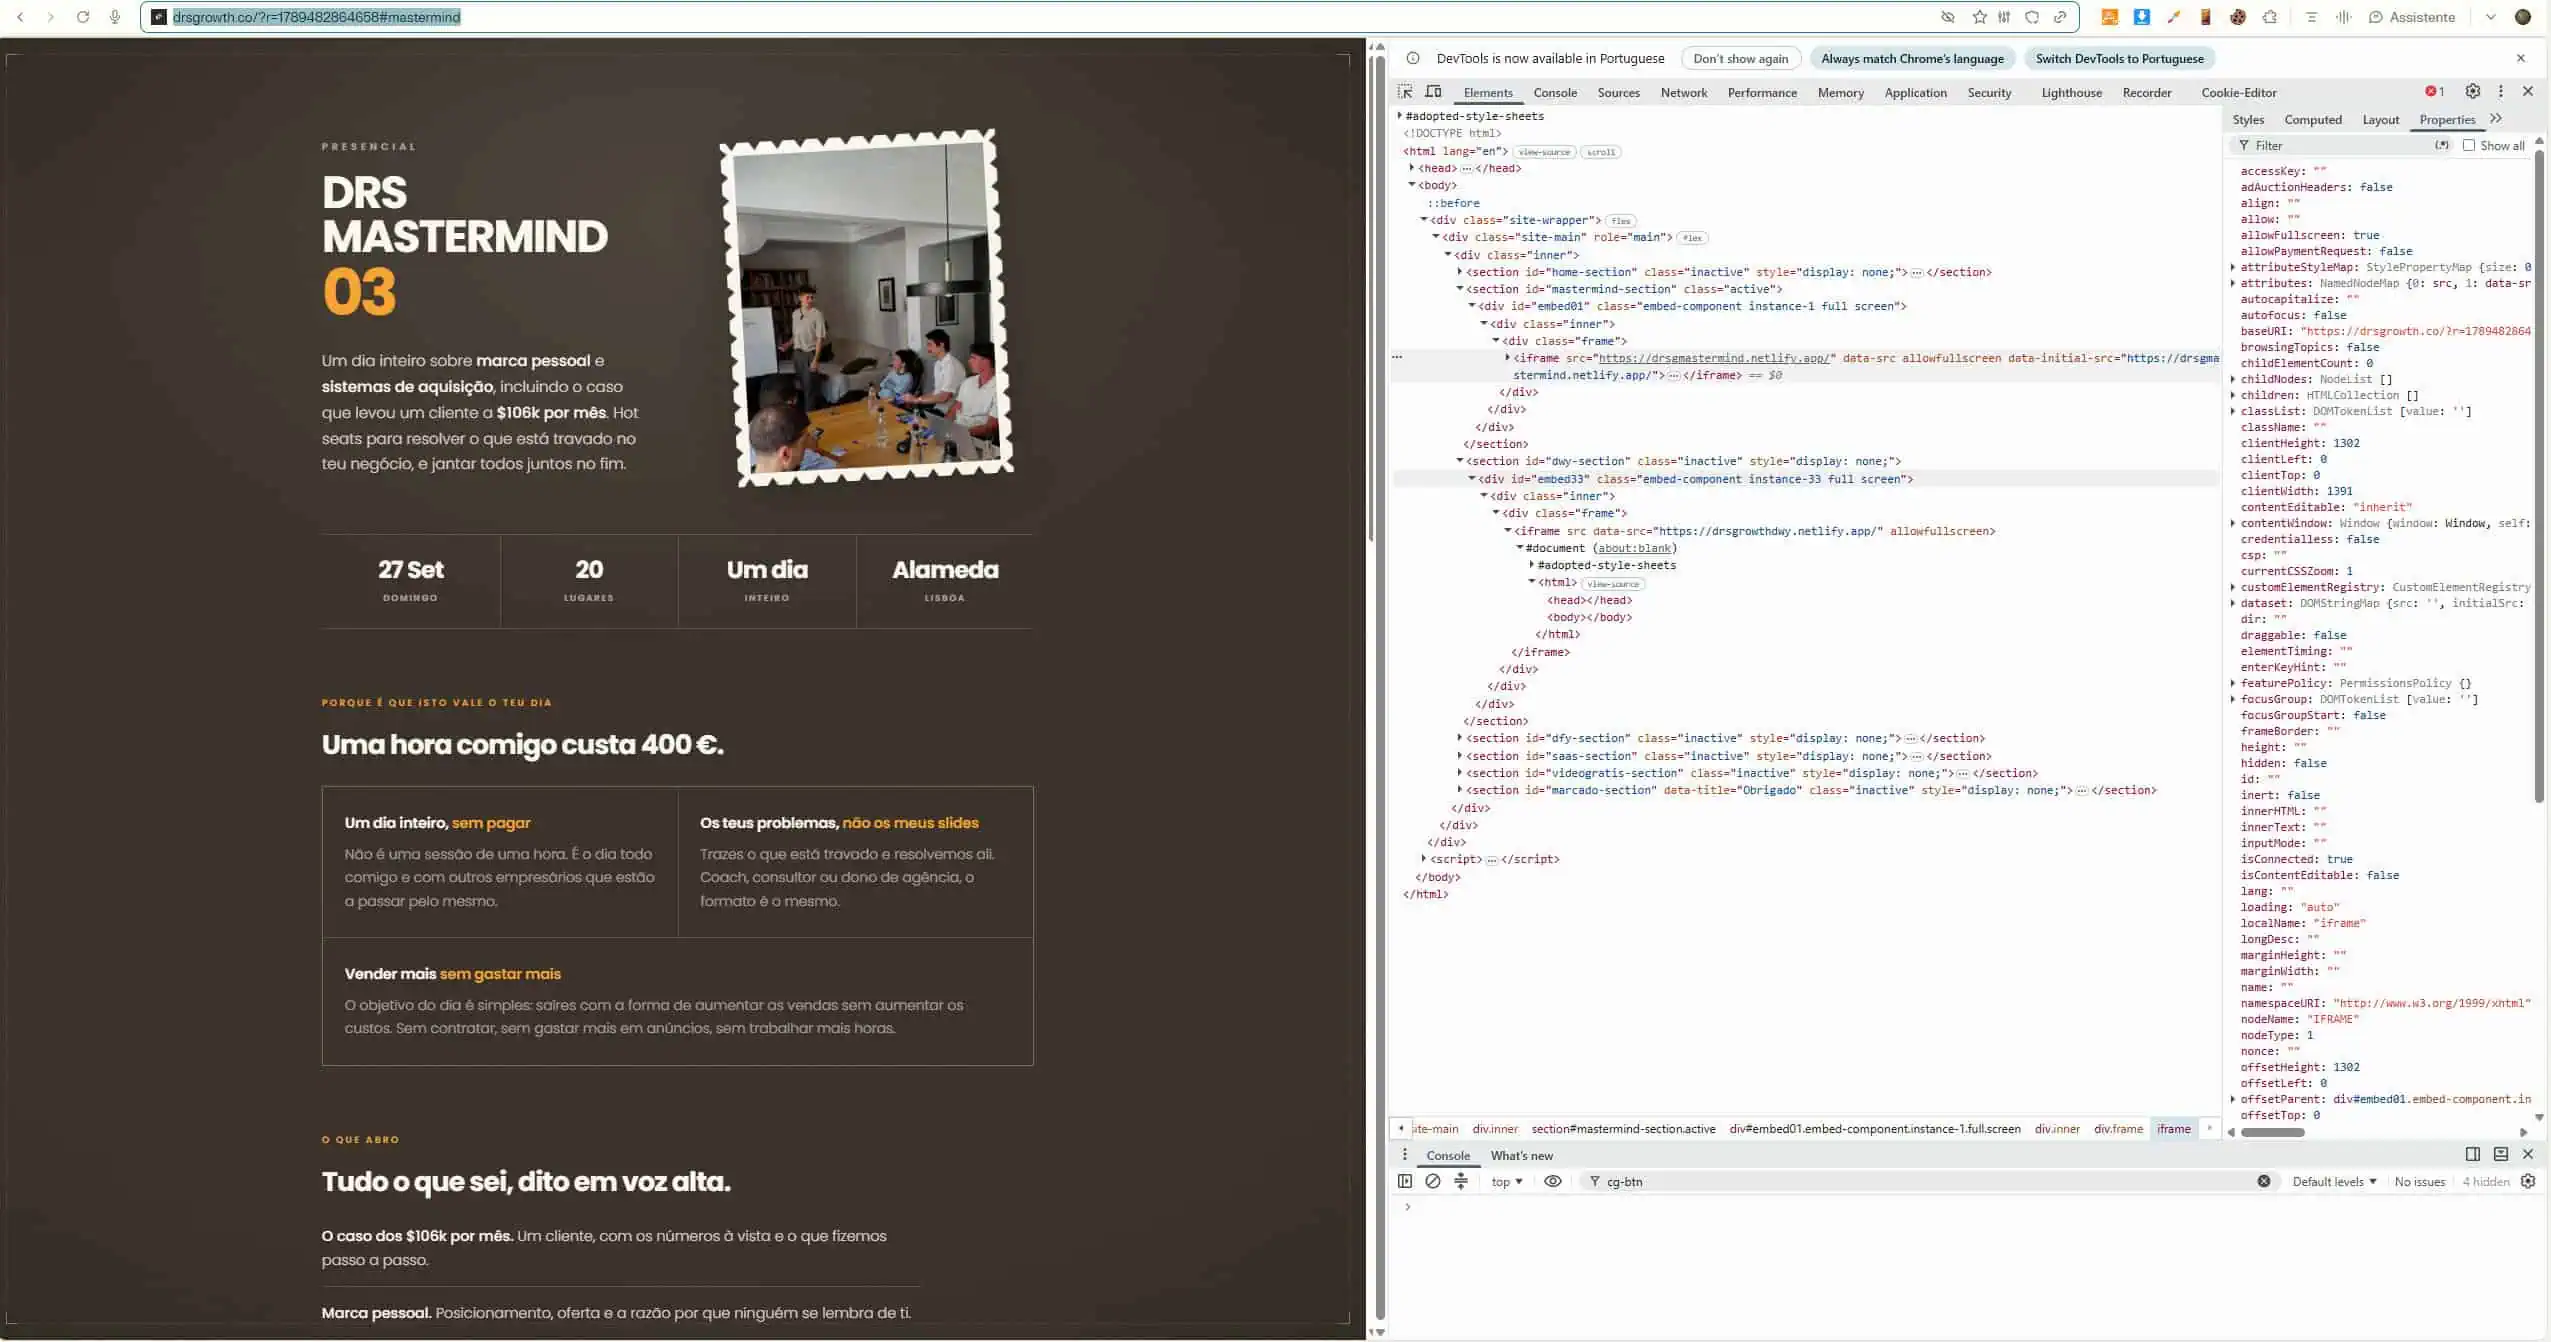Switch to the Network tab
The width and height of the screenshot is (2551, 1342).
click(1683, 93)
